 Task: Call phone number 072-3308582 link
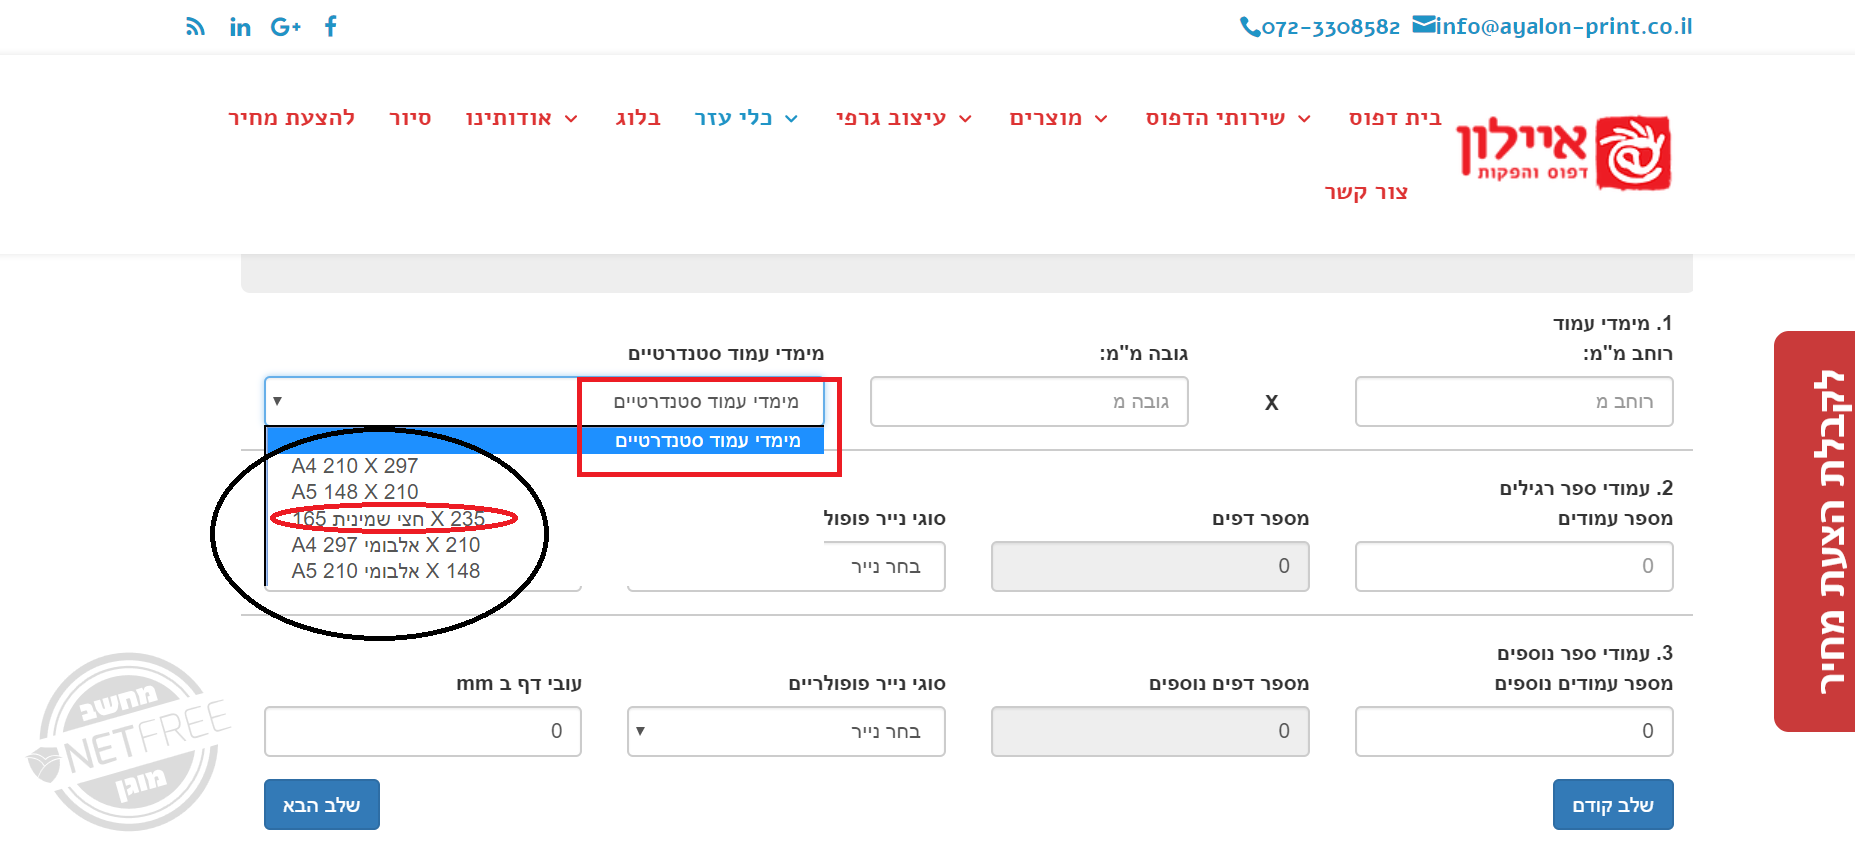tap(1320, 27)
